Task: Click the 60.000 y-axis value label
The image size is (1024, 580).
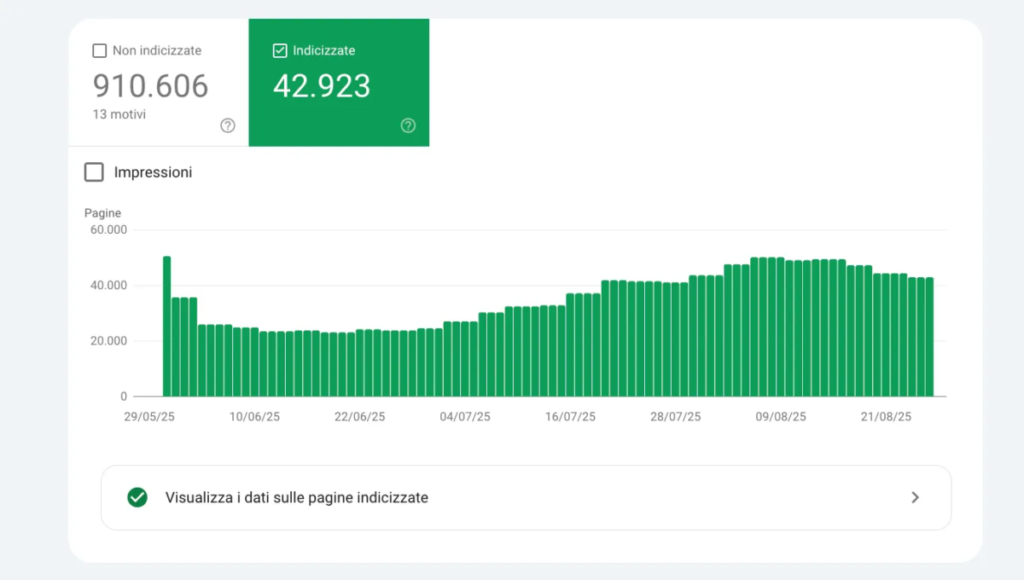Action: pos(108,230)
